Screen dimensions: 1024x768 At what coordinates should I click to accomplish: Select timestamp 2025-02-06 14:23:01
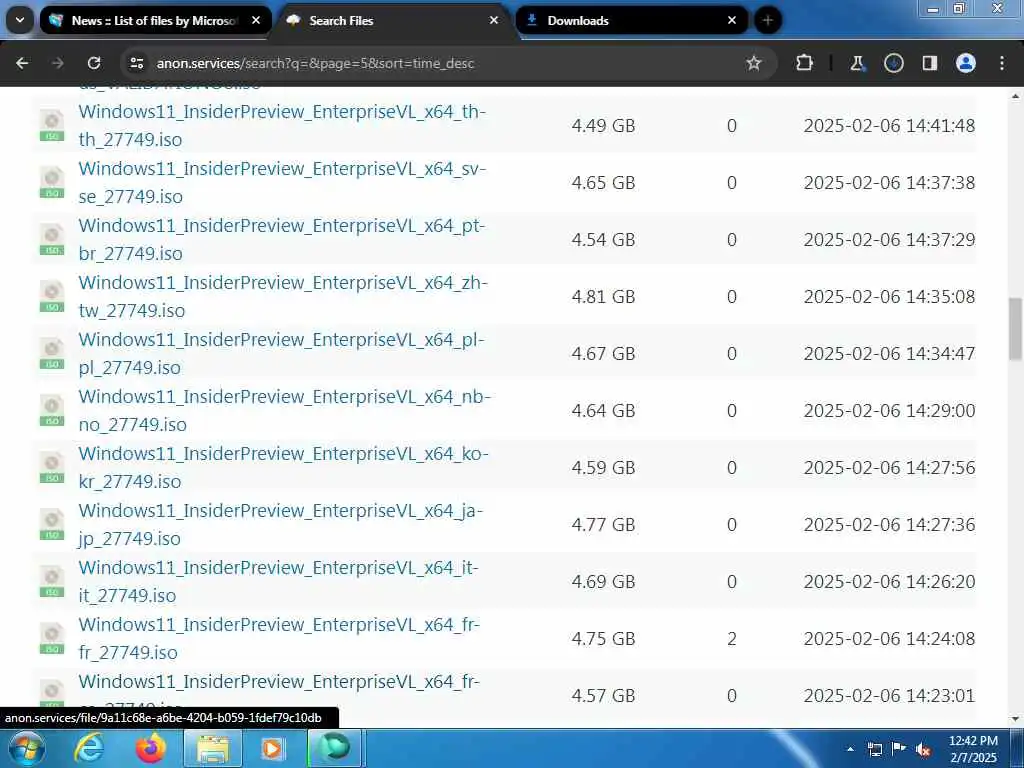click(889, 695)
